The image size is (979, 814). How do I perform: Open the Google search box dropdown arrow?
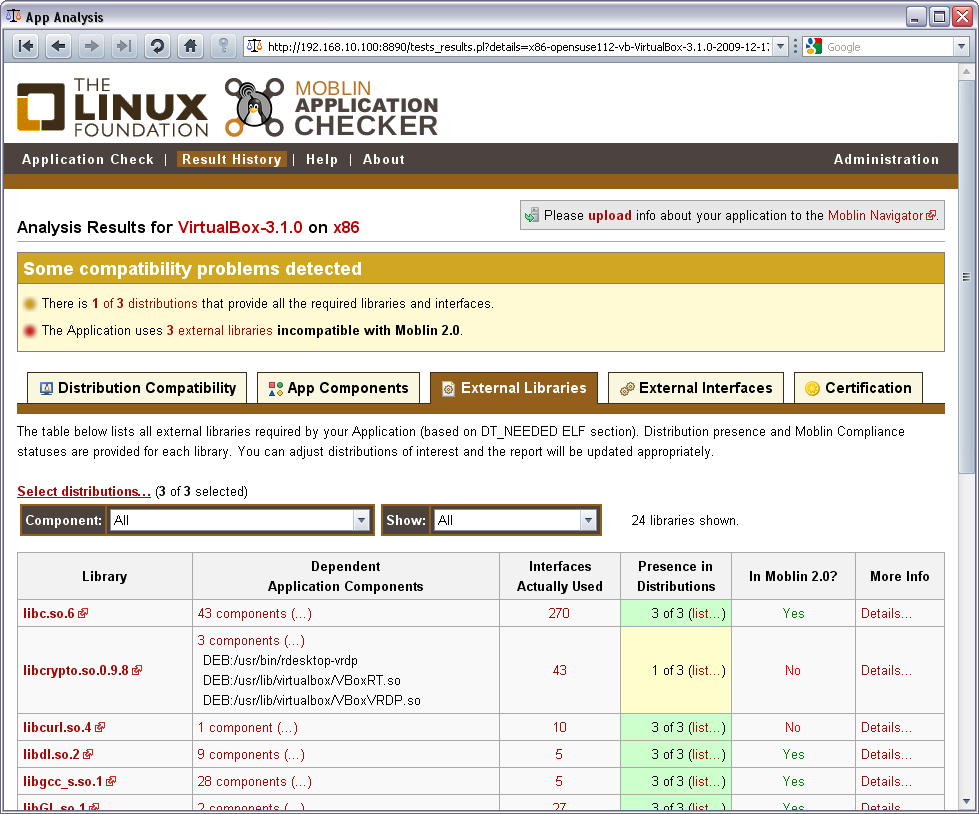[x=962, y=46]
